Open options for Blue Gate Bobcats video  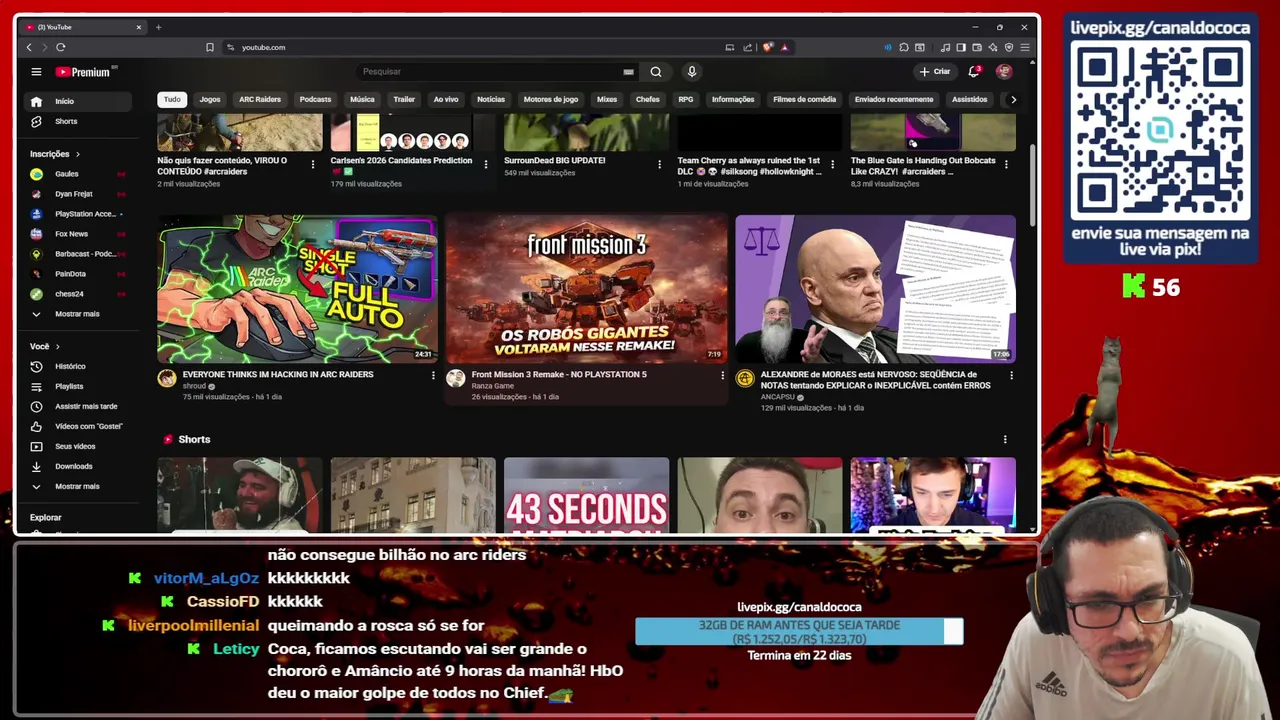pos(1005,164)
